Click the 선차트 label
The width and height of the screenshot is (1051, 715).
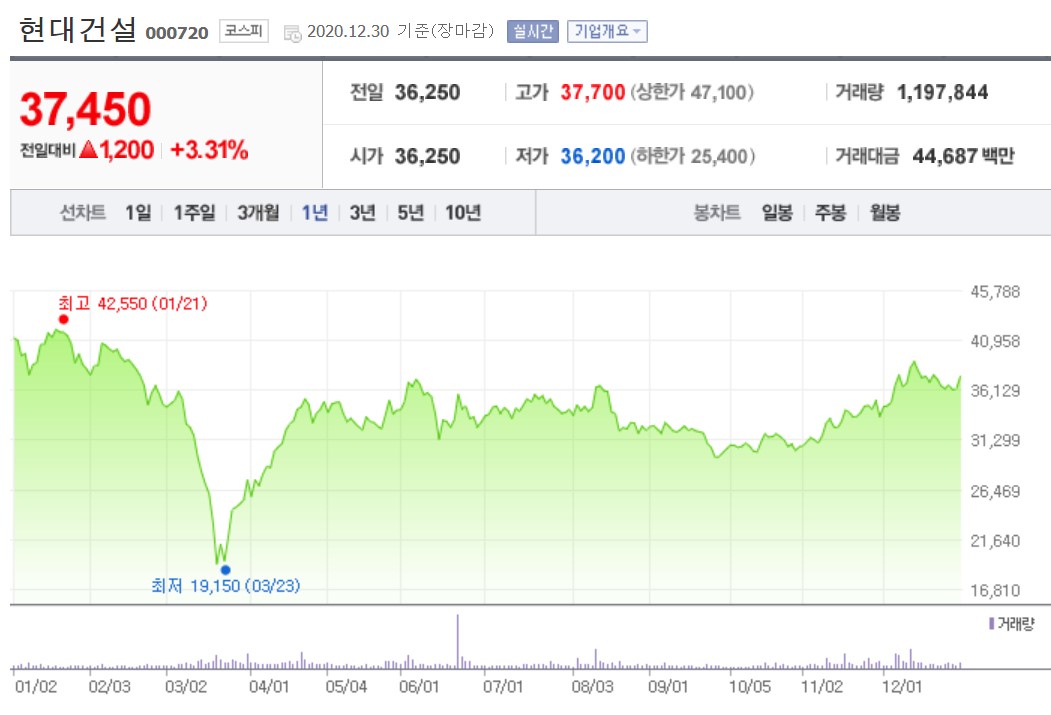(83, 213)
